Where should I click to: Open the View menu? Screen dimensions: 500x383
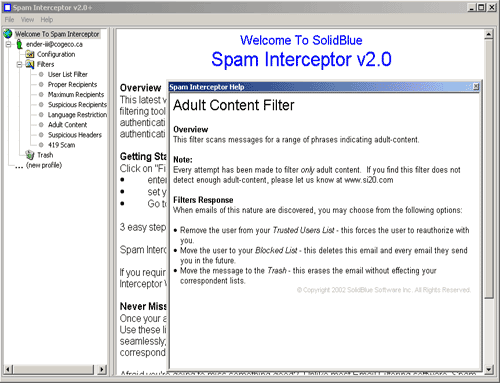tap(27, 20)
